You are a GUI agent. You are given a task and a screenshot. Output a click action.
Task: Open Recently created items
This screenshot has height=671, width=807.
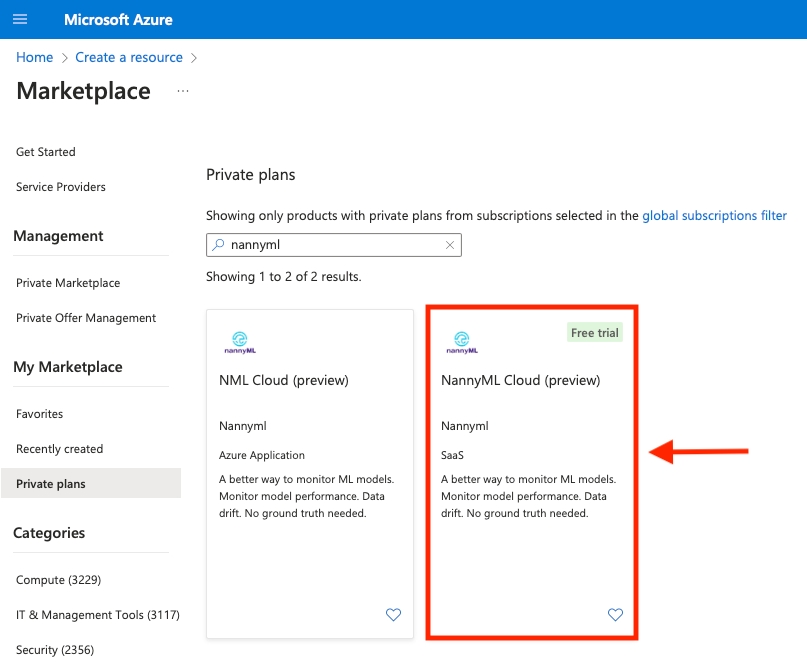(60, 449)
